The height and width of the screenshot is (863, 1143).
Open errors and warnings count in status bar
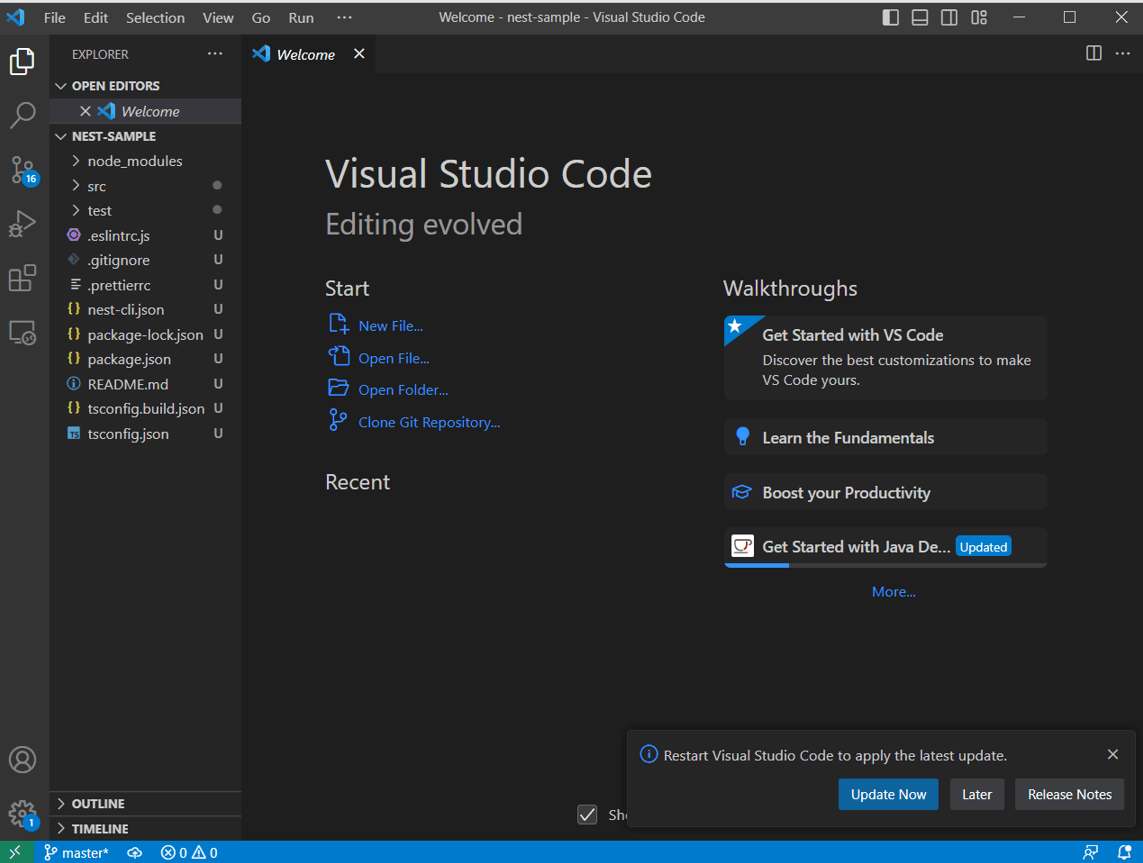click(x=189, y=852)
